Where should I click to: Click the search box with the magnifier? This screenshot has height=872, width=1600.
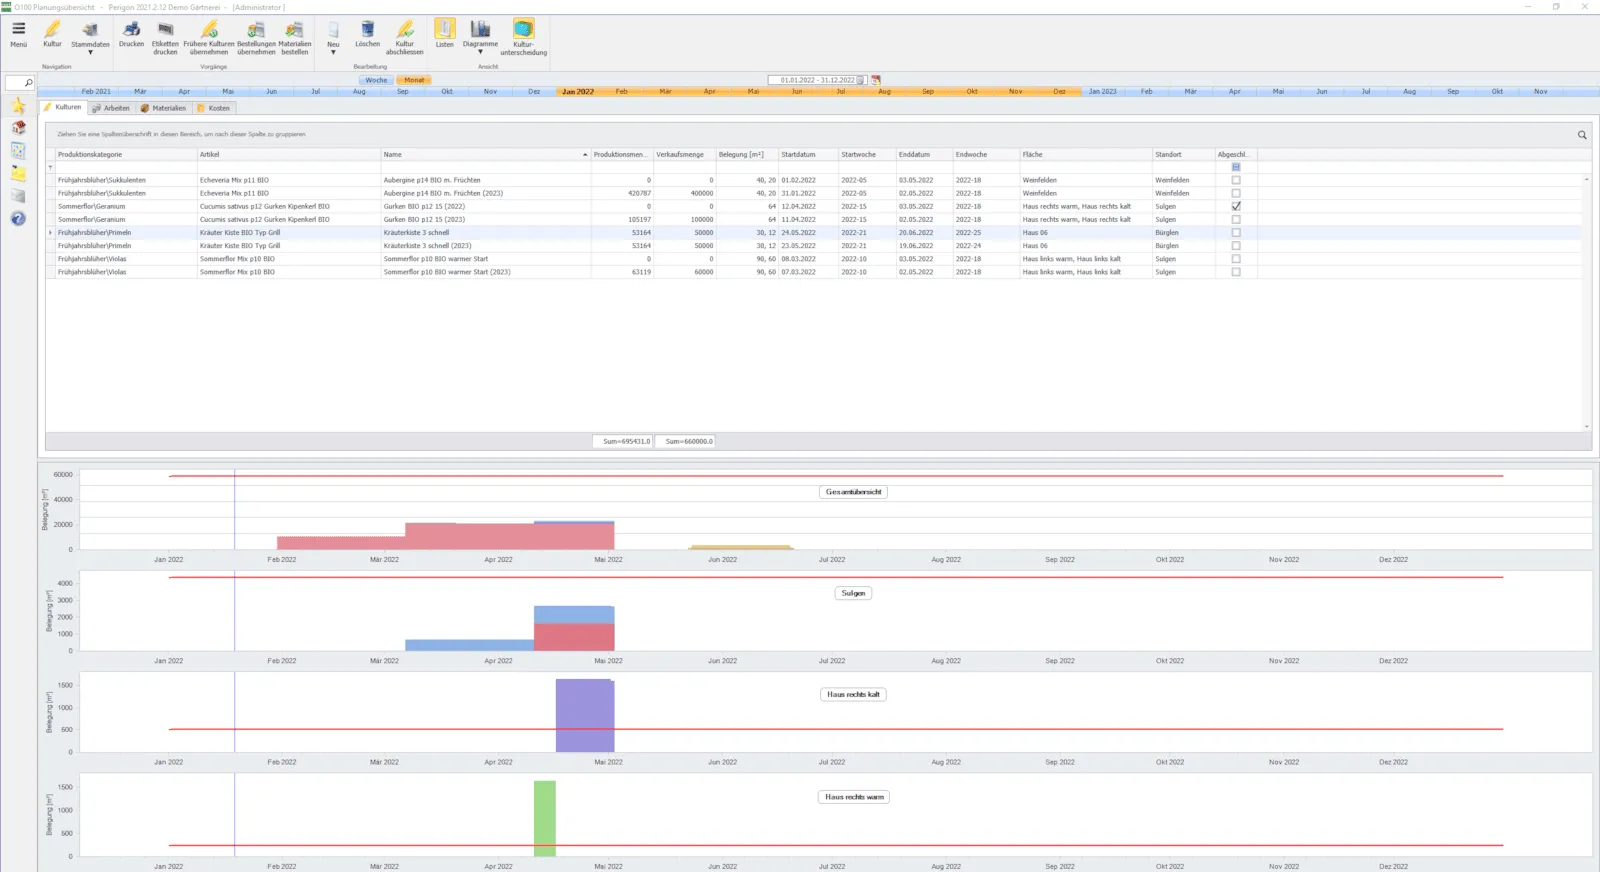[x=19, y=83]
